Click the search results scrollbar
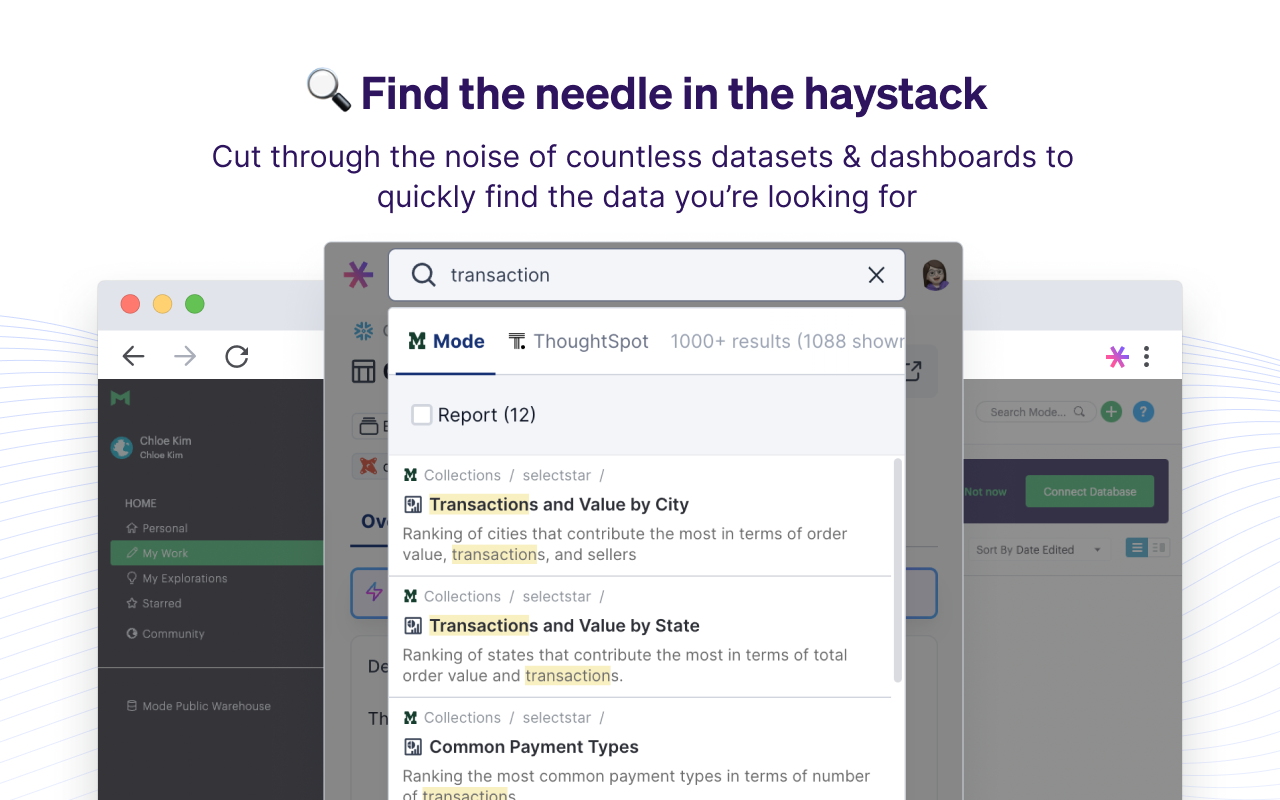Image resolution: width=1280 pixels, height=800 pixels. click(898, 570)
